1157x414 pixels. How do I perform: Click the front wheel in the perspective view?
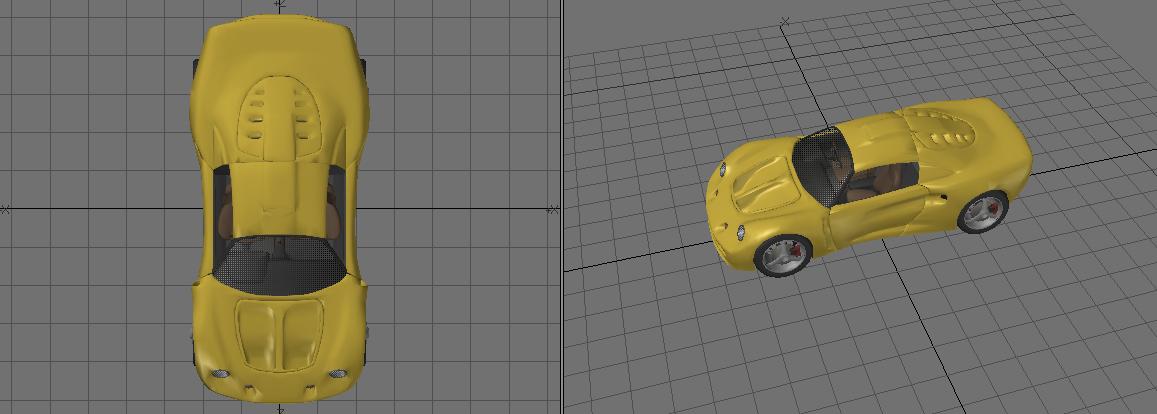click(x=783, y=255)
